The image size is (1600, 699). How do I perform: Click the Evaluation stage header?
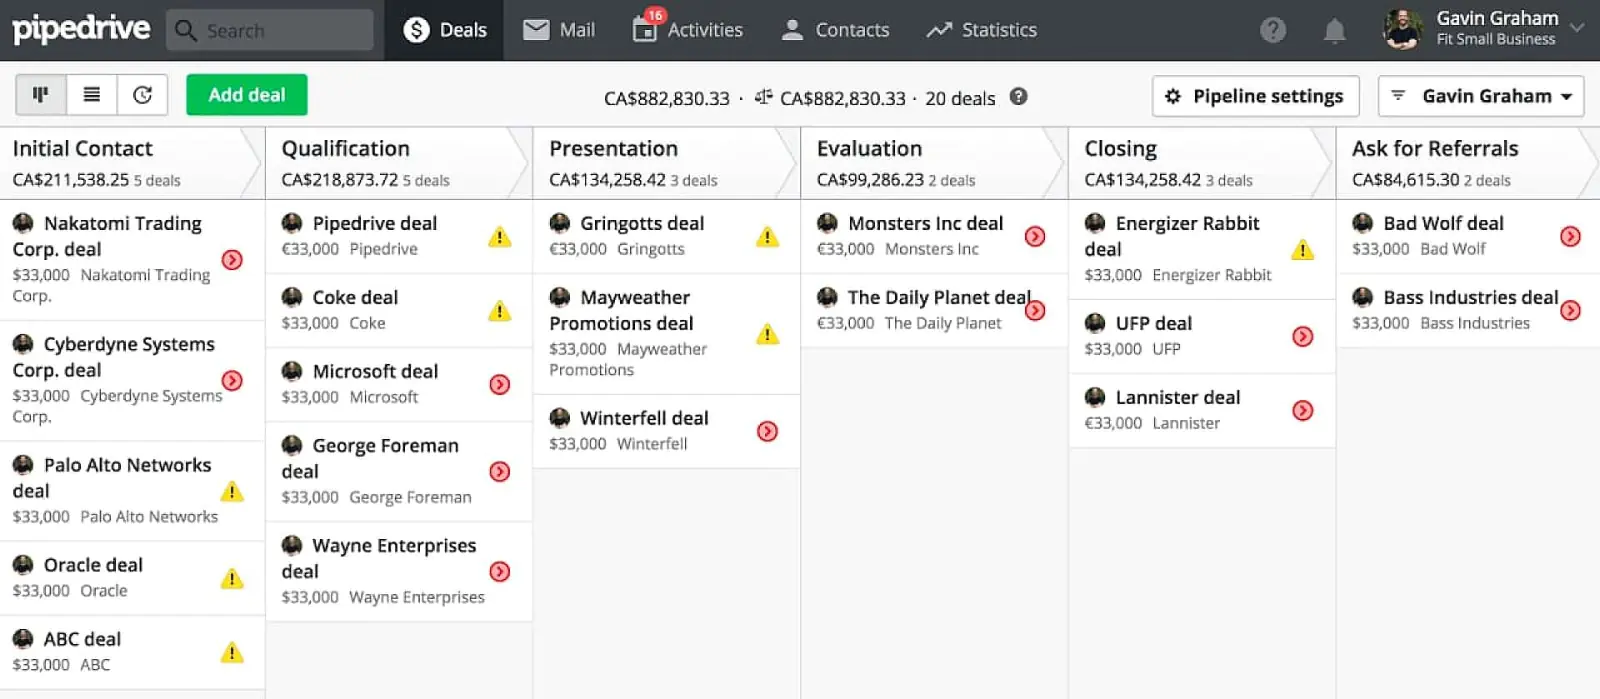pos(934,163)
